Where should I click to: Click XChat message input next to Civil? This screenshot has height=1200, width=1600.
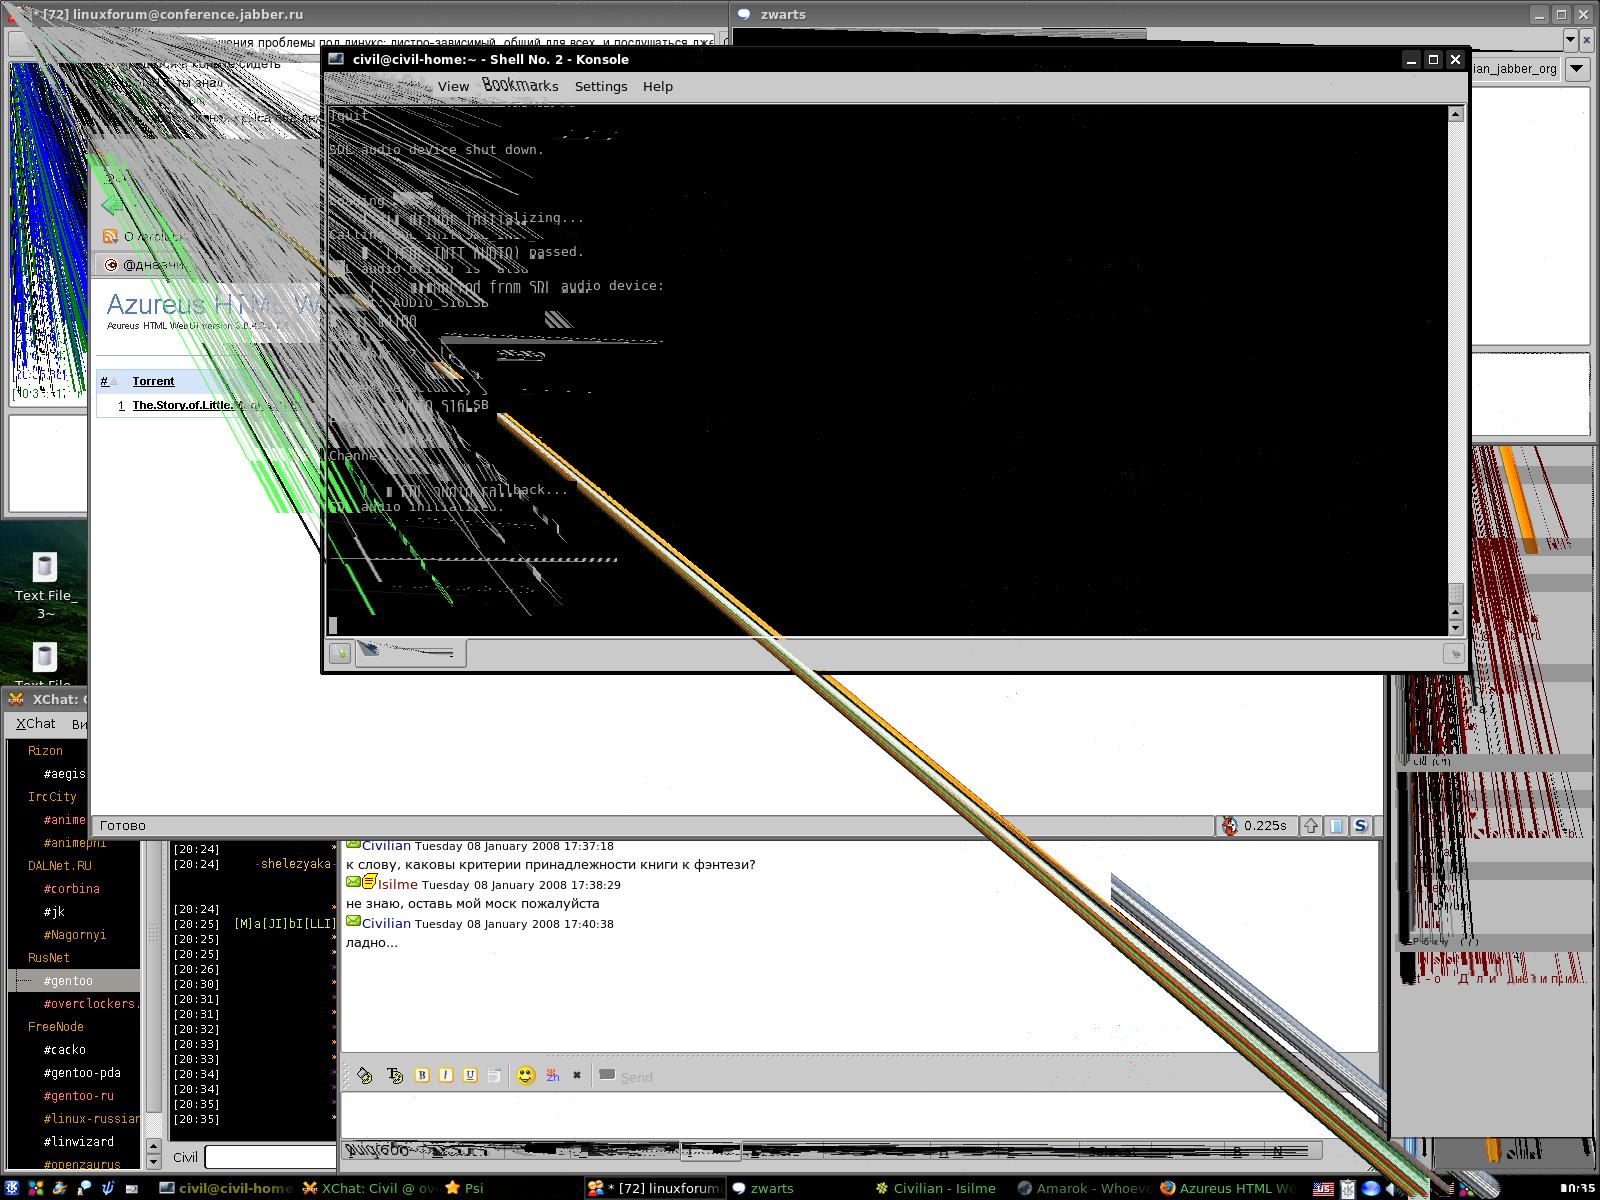270,1157
